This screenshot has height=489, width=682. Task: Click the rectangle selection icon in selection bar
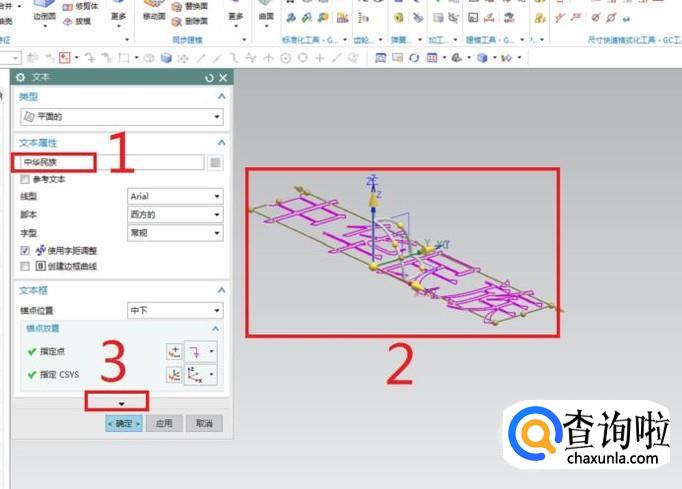pyautogui.click(x=124, y=57)
